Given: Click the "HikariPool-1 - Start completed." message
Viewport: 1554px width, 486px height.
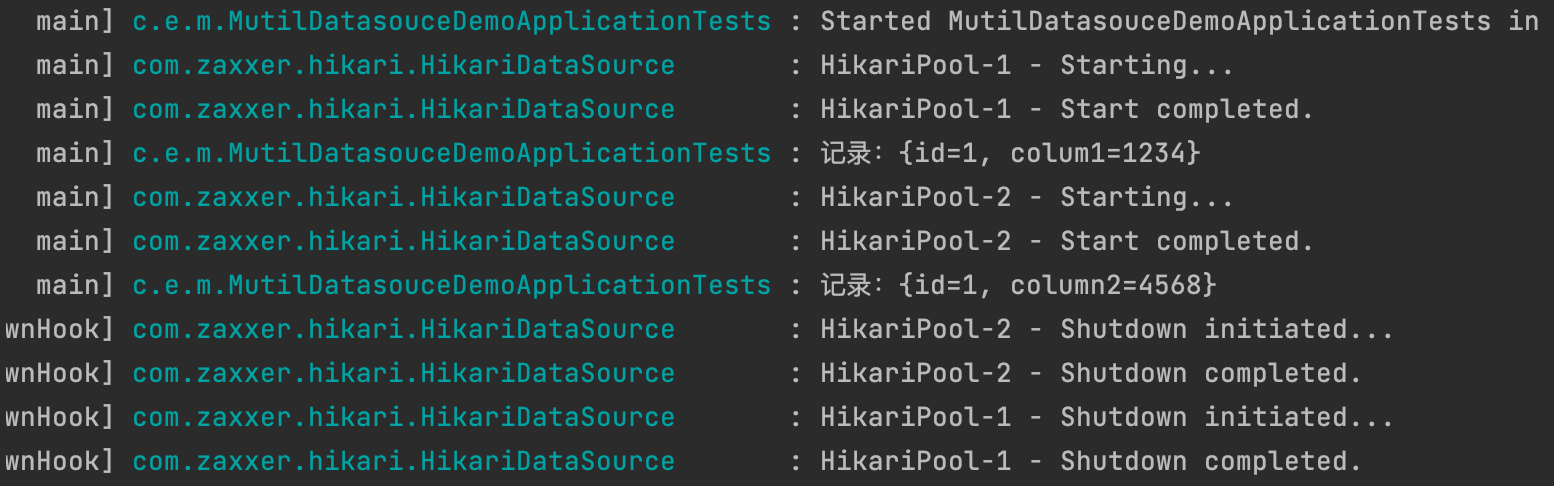Looking at the screenshot, I should pyautogui.click(x=1066, y=109).
